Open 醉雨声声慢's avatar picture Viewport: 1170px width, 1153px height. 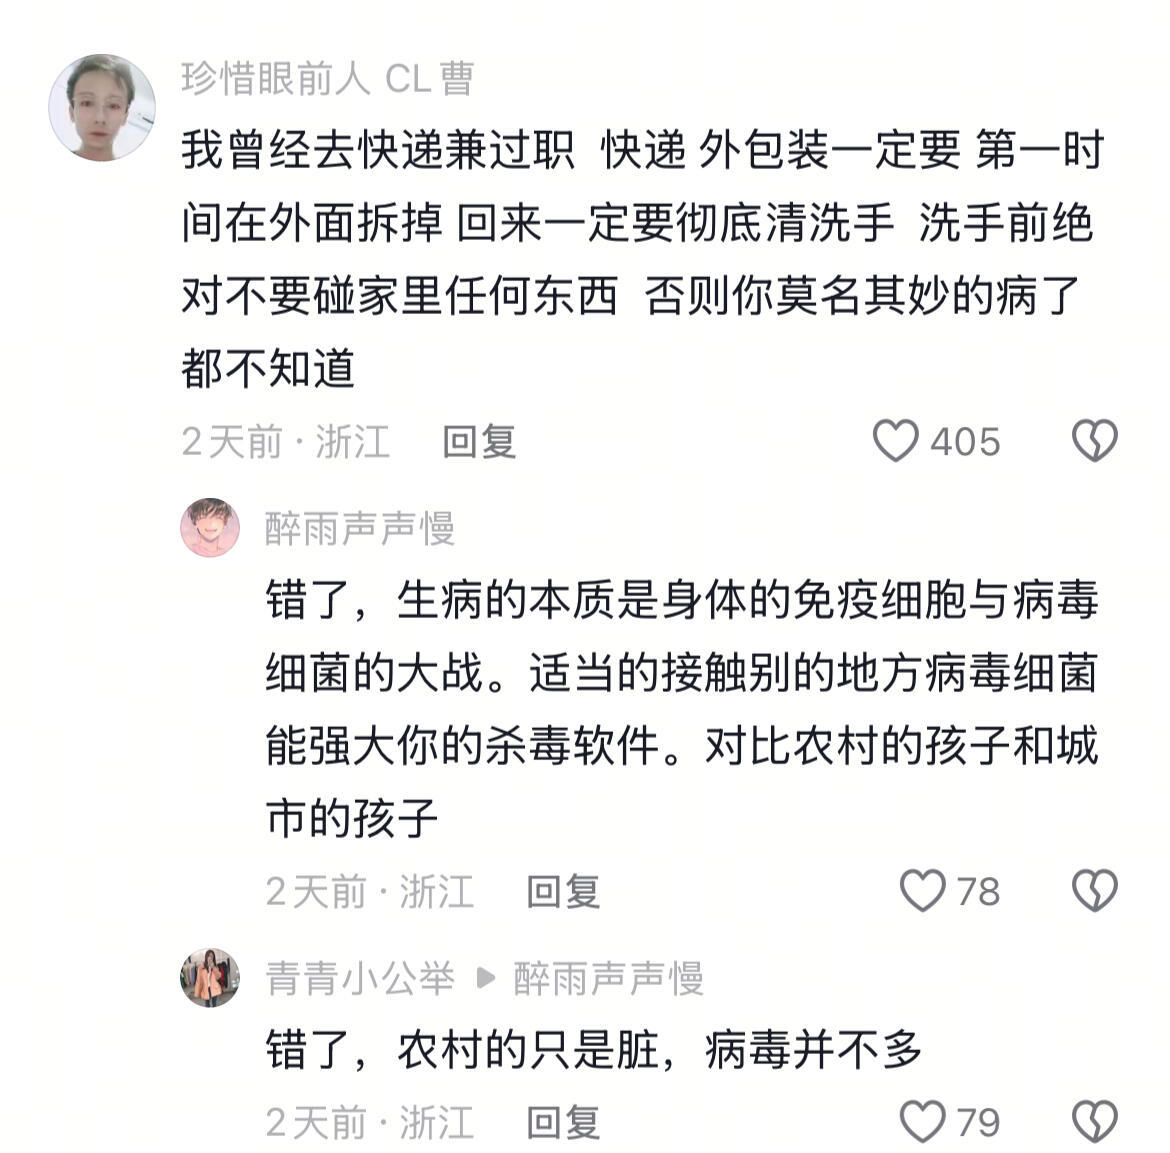point(210,528)
